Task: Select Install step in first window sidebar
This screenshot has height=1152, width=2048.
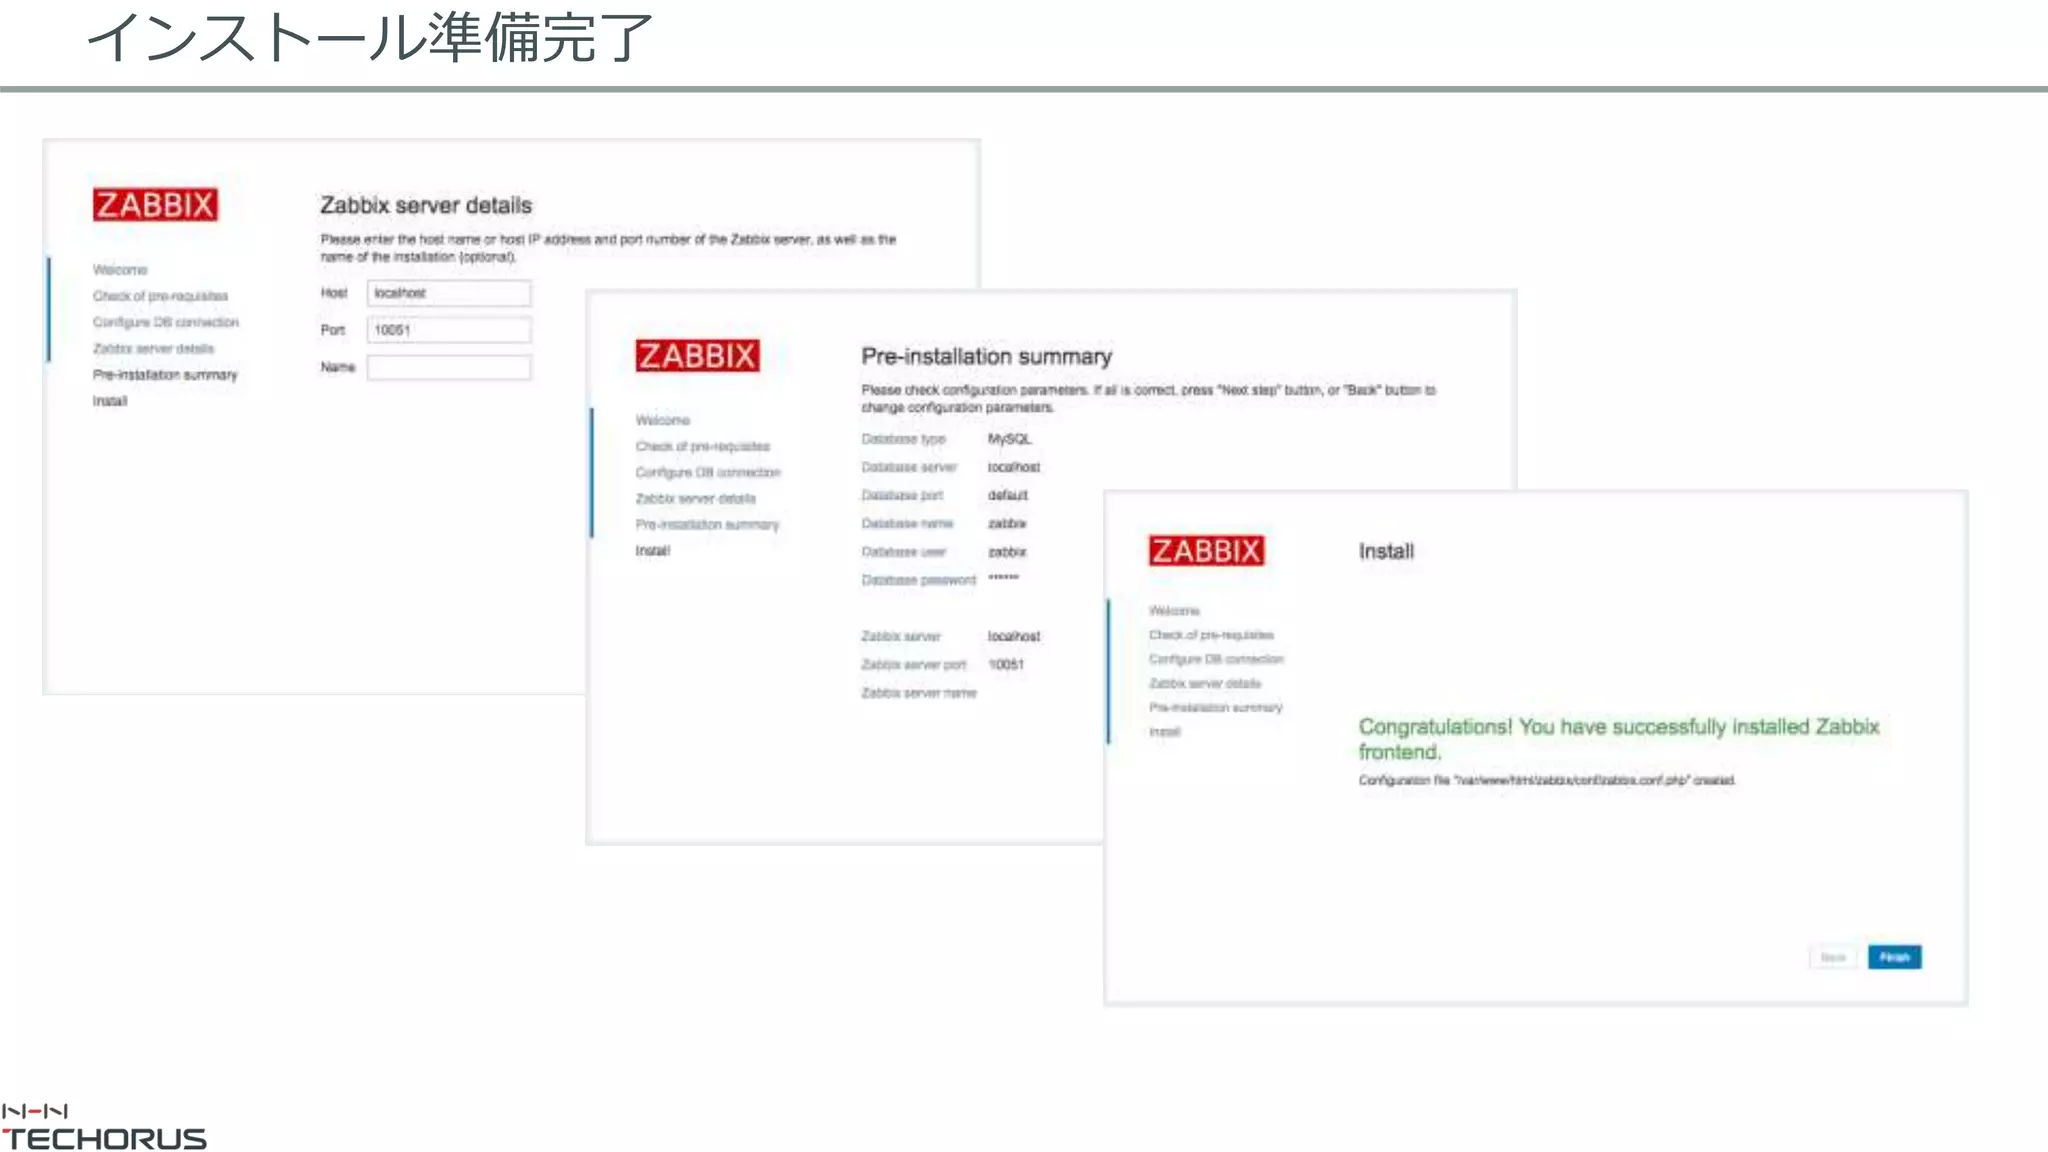Action: 110,401
